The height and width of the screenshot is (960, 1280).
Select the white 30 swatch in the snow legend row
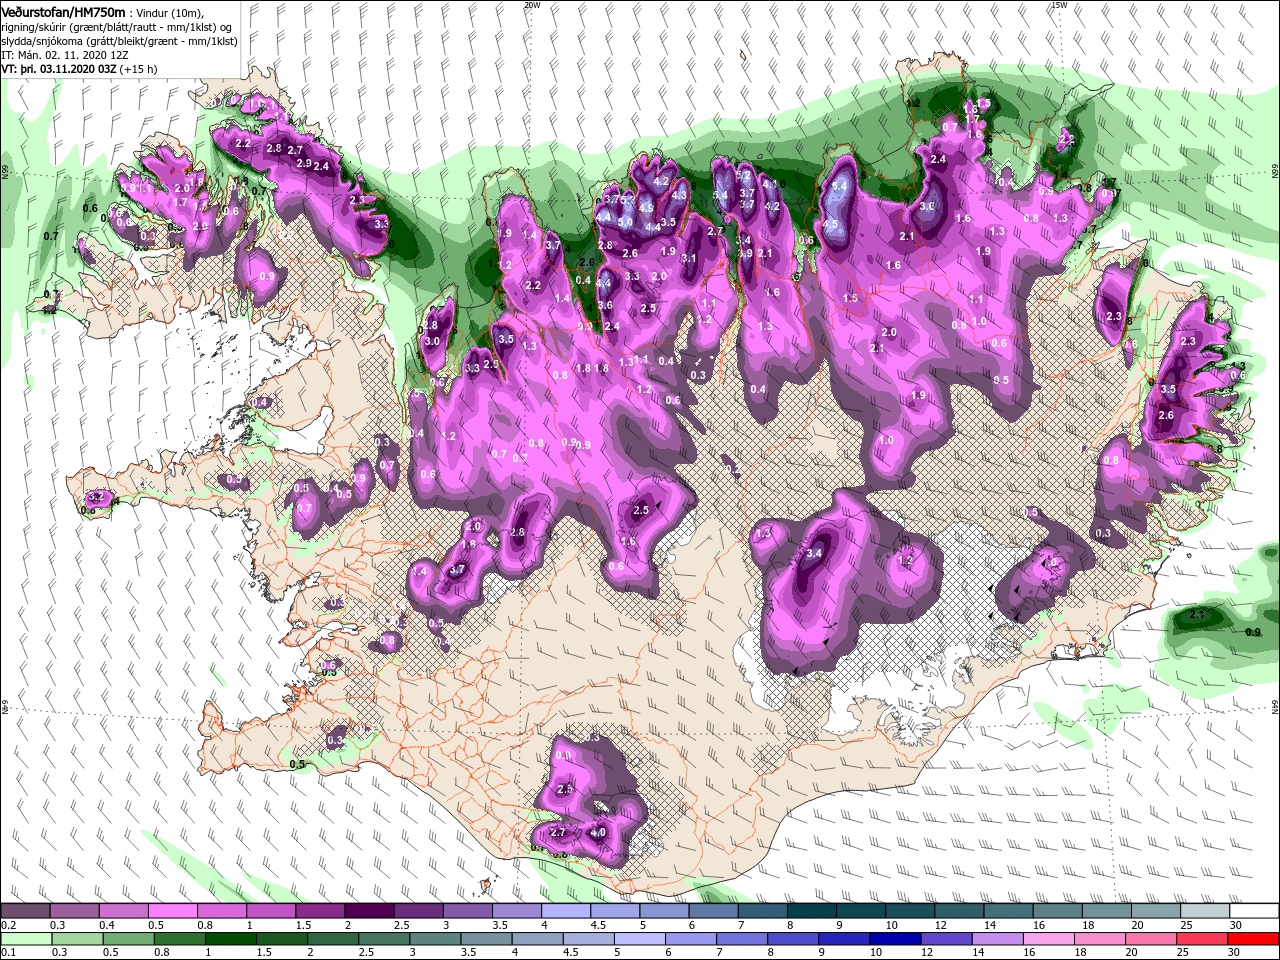(1255, 911)
